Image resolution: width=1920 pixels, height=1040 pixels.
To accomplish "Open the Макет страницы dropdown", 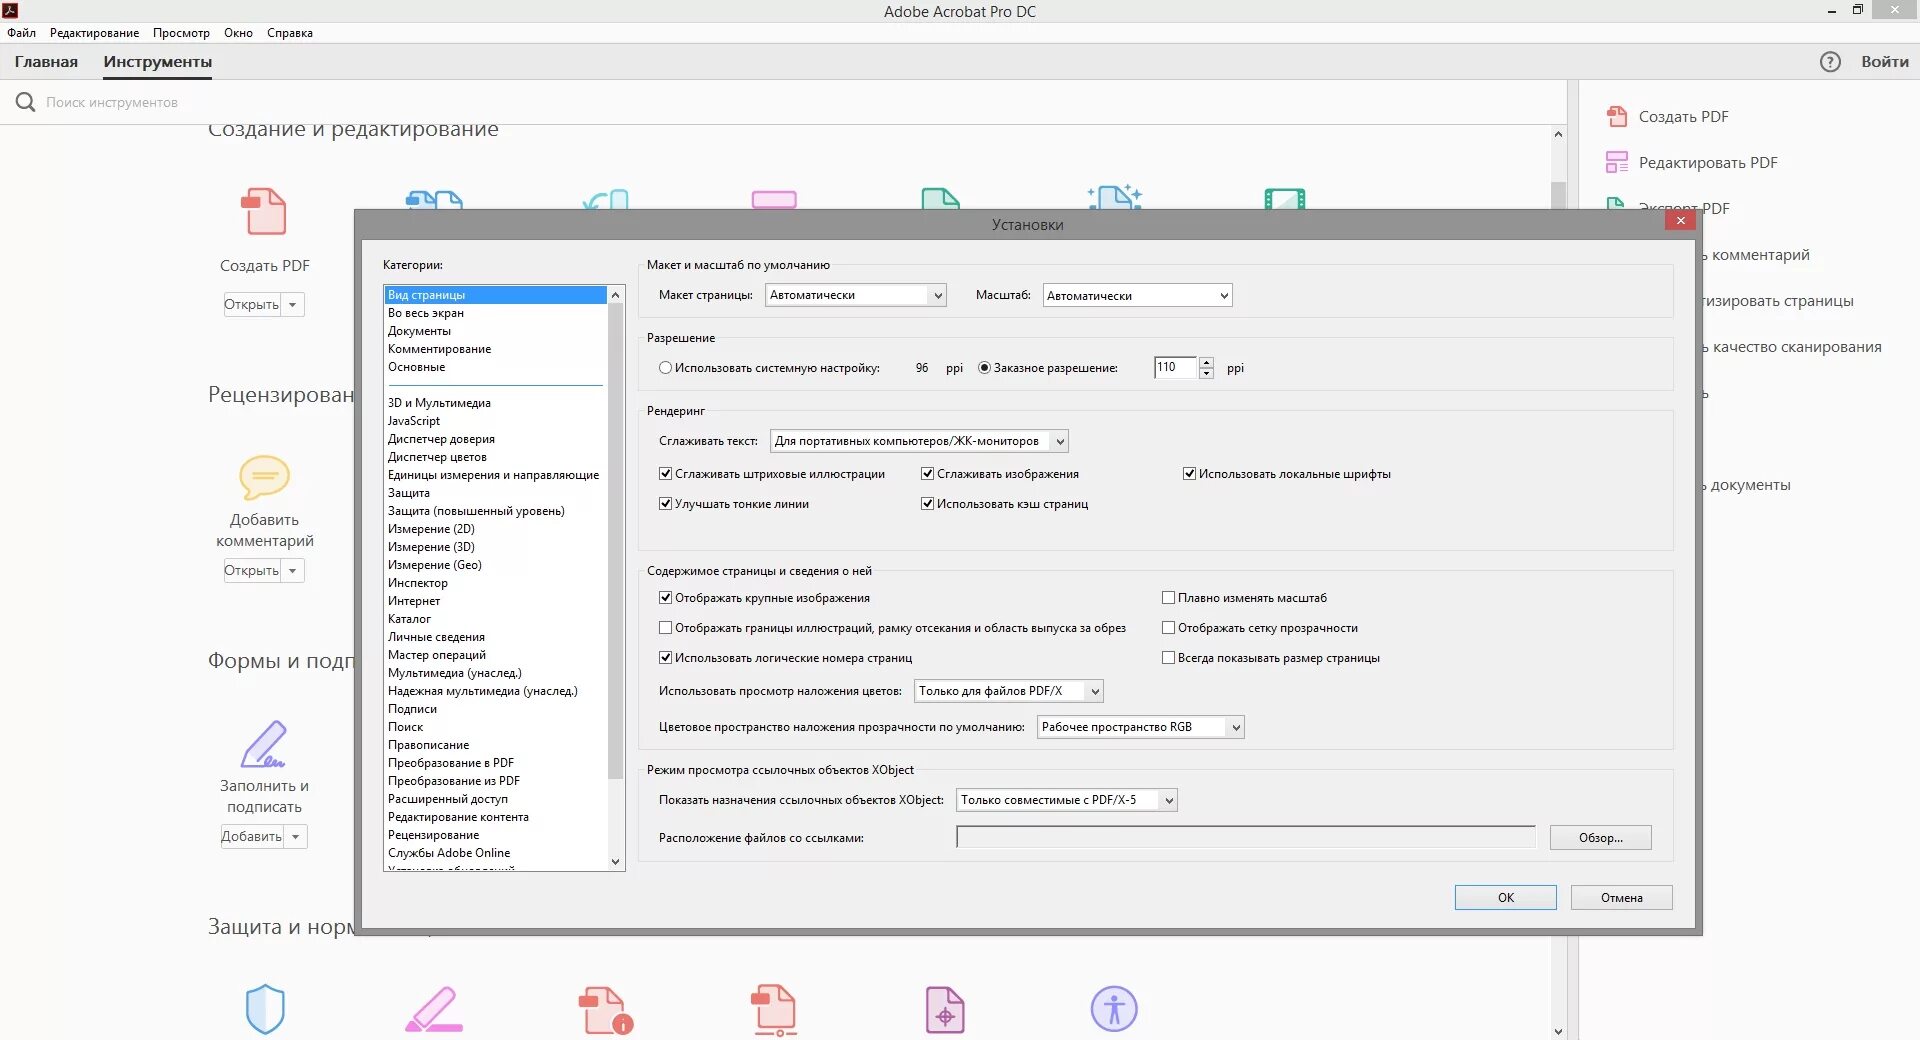I will point(856,295).
